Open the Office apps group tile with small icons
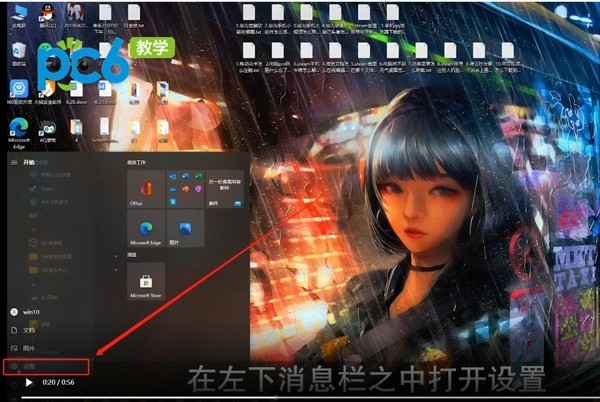600x402 pixels. [185, 189]
